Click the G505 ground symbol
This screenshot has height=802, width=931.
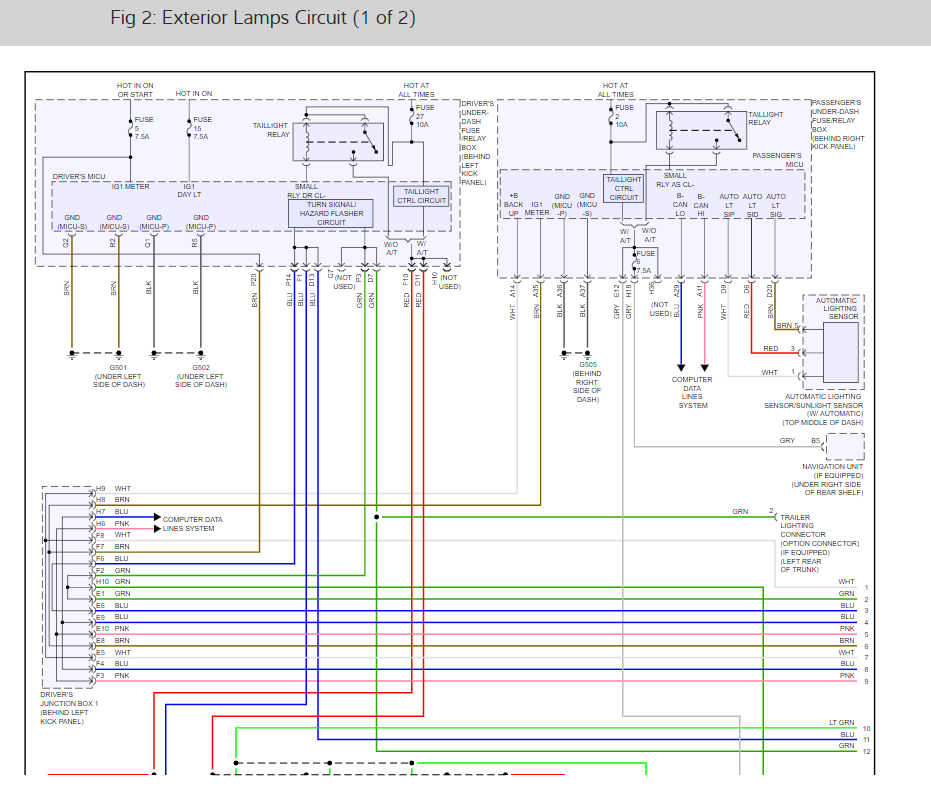pos(587,355)
